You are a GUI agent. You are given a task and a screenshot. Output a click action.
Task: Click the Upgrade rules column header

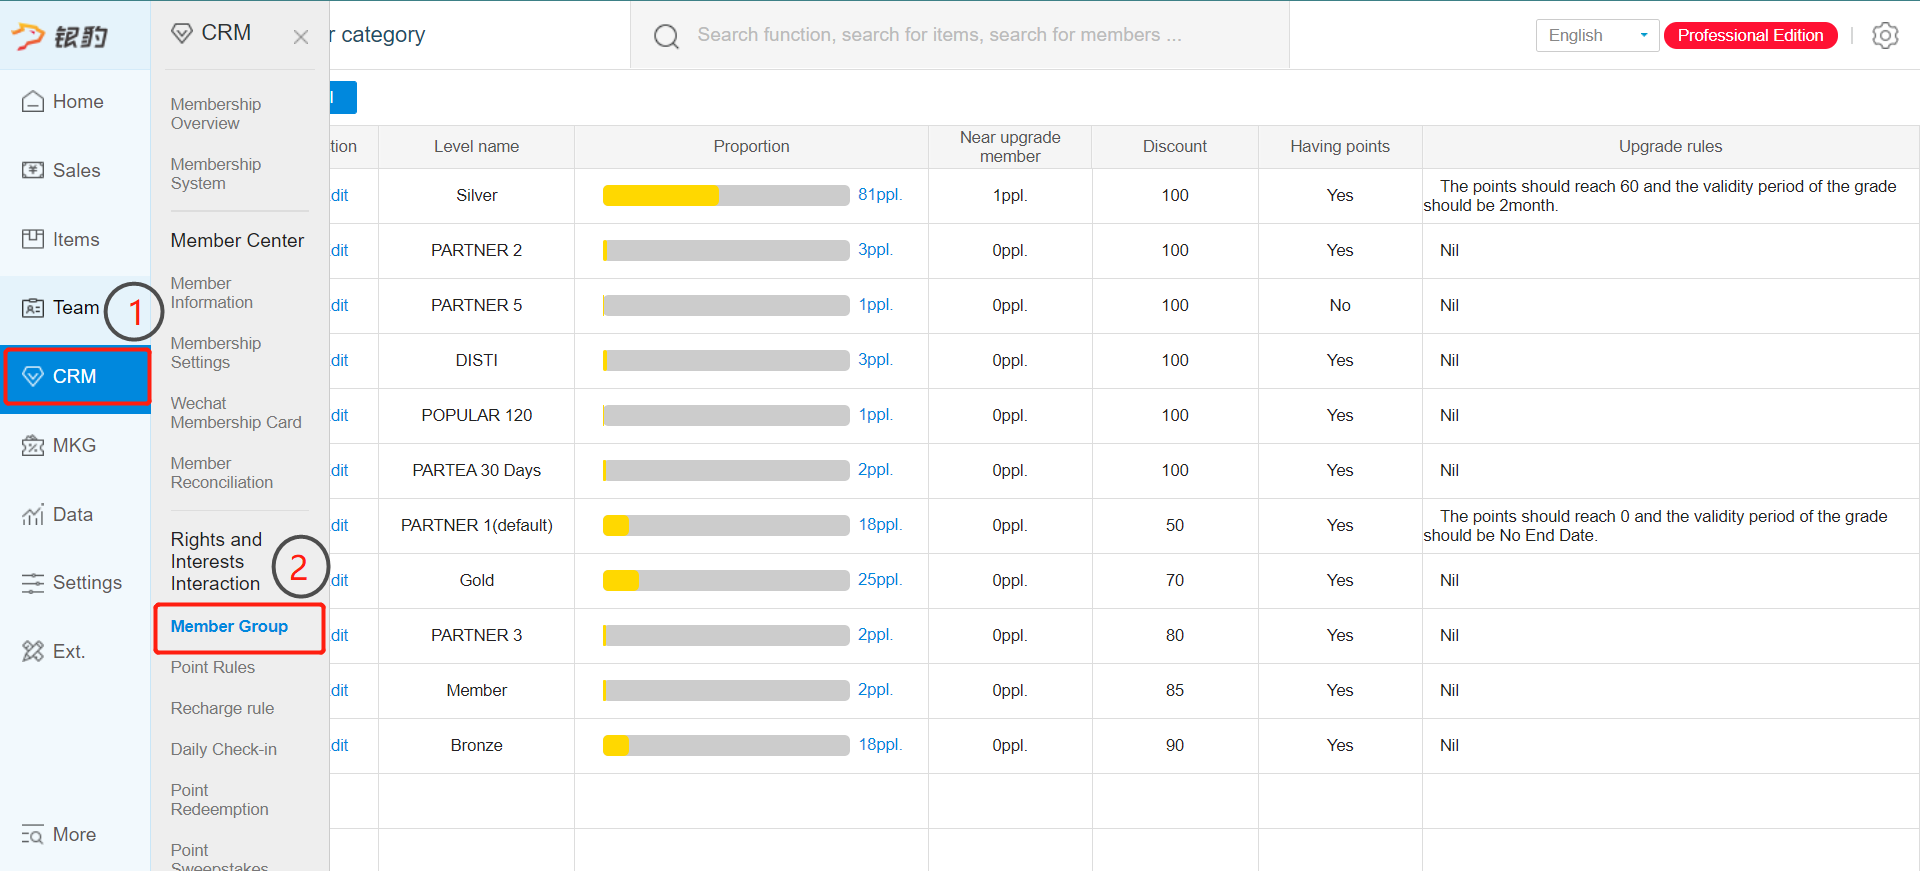[1670, 147]
